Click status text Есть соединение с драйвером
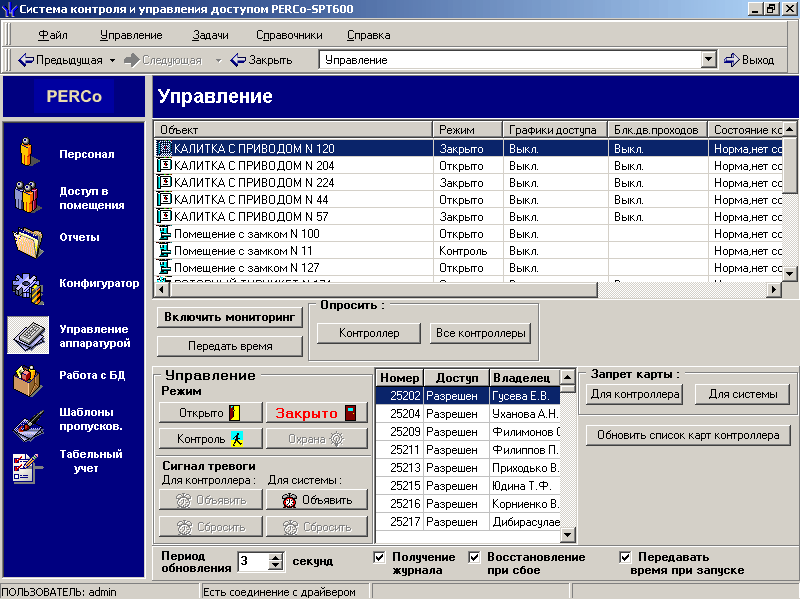Image resolution: width=800 pixels, height=600 pixels. (x=279, y=592)
